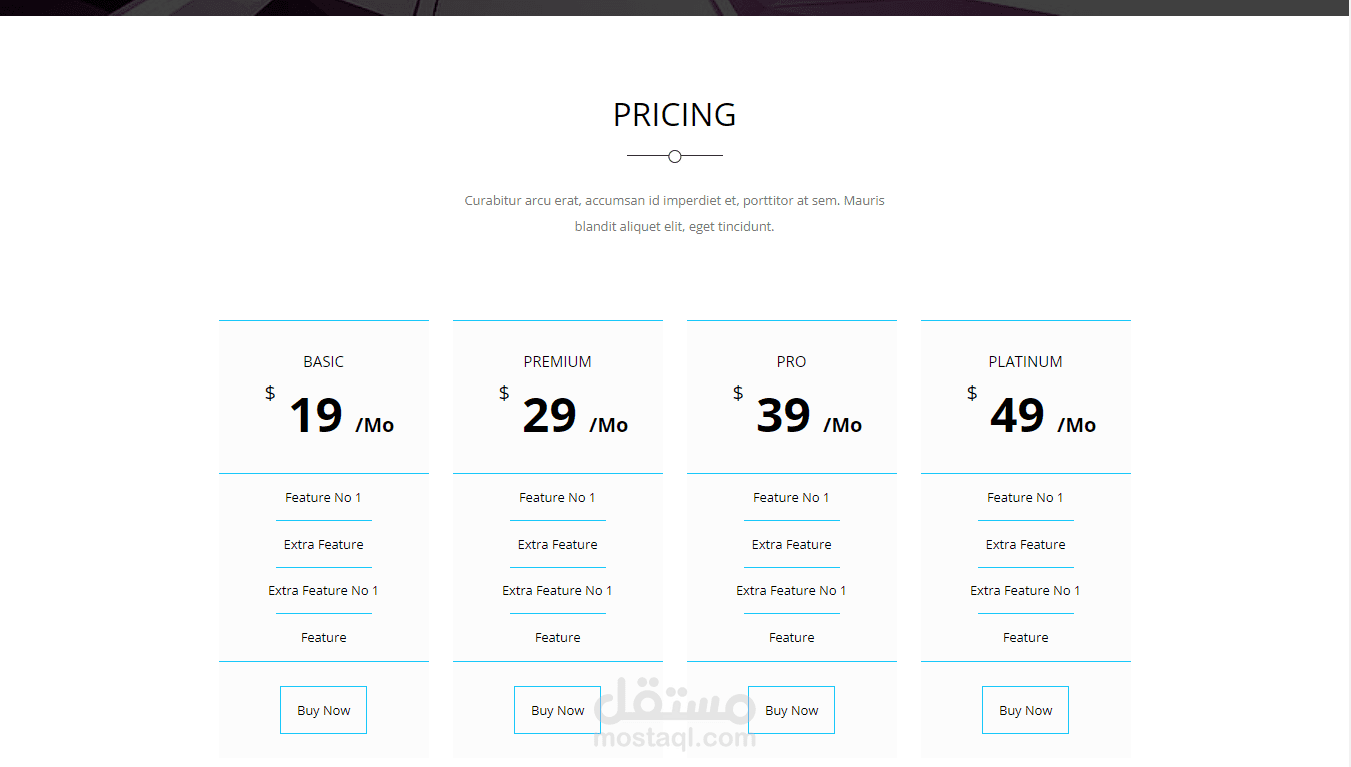Click Feature No 1 in Basic plan
This screenshot has height=767, width=1351.
[323, 498]
